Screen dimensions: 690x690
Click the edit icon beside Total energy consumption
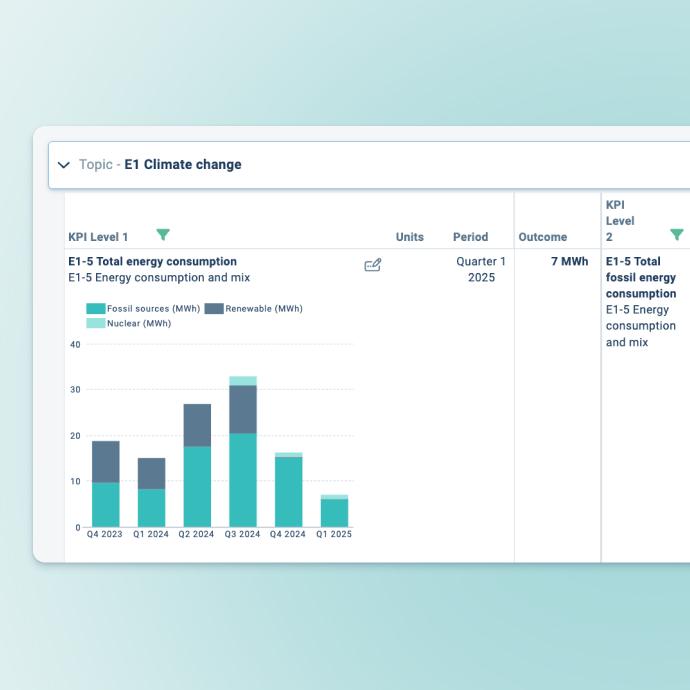click(373, 265)
